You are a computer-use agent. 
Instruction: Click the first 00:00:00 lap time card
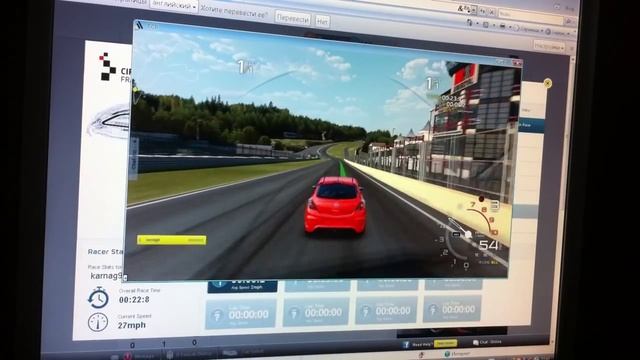click(241, 314)
